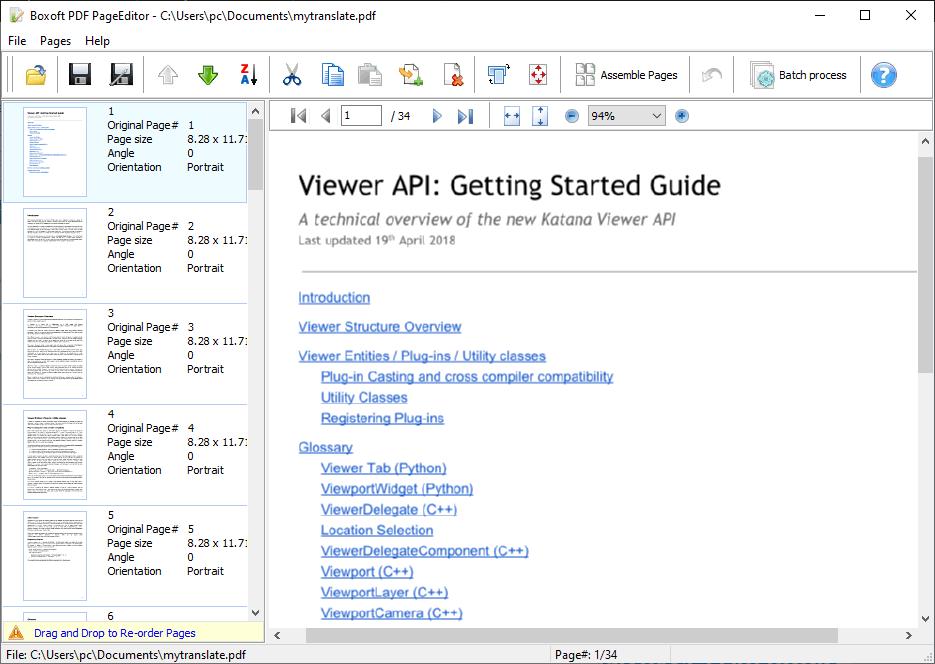The height and width of the screenshot is (664, 935).
Task: Open the Help menu
Action: coord(97,41)
